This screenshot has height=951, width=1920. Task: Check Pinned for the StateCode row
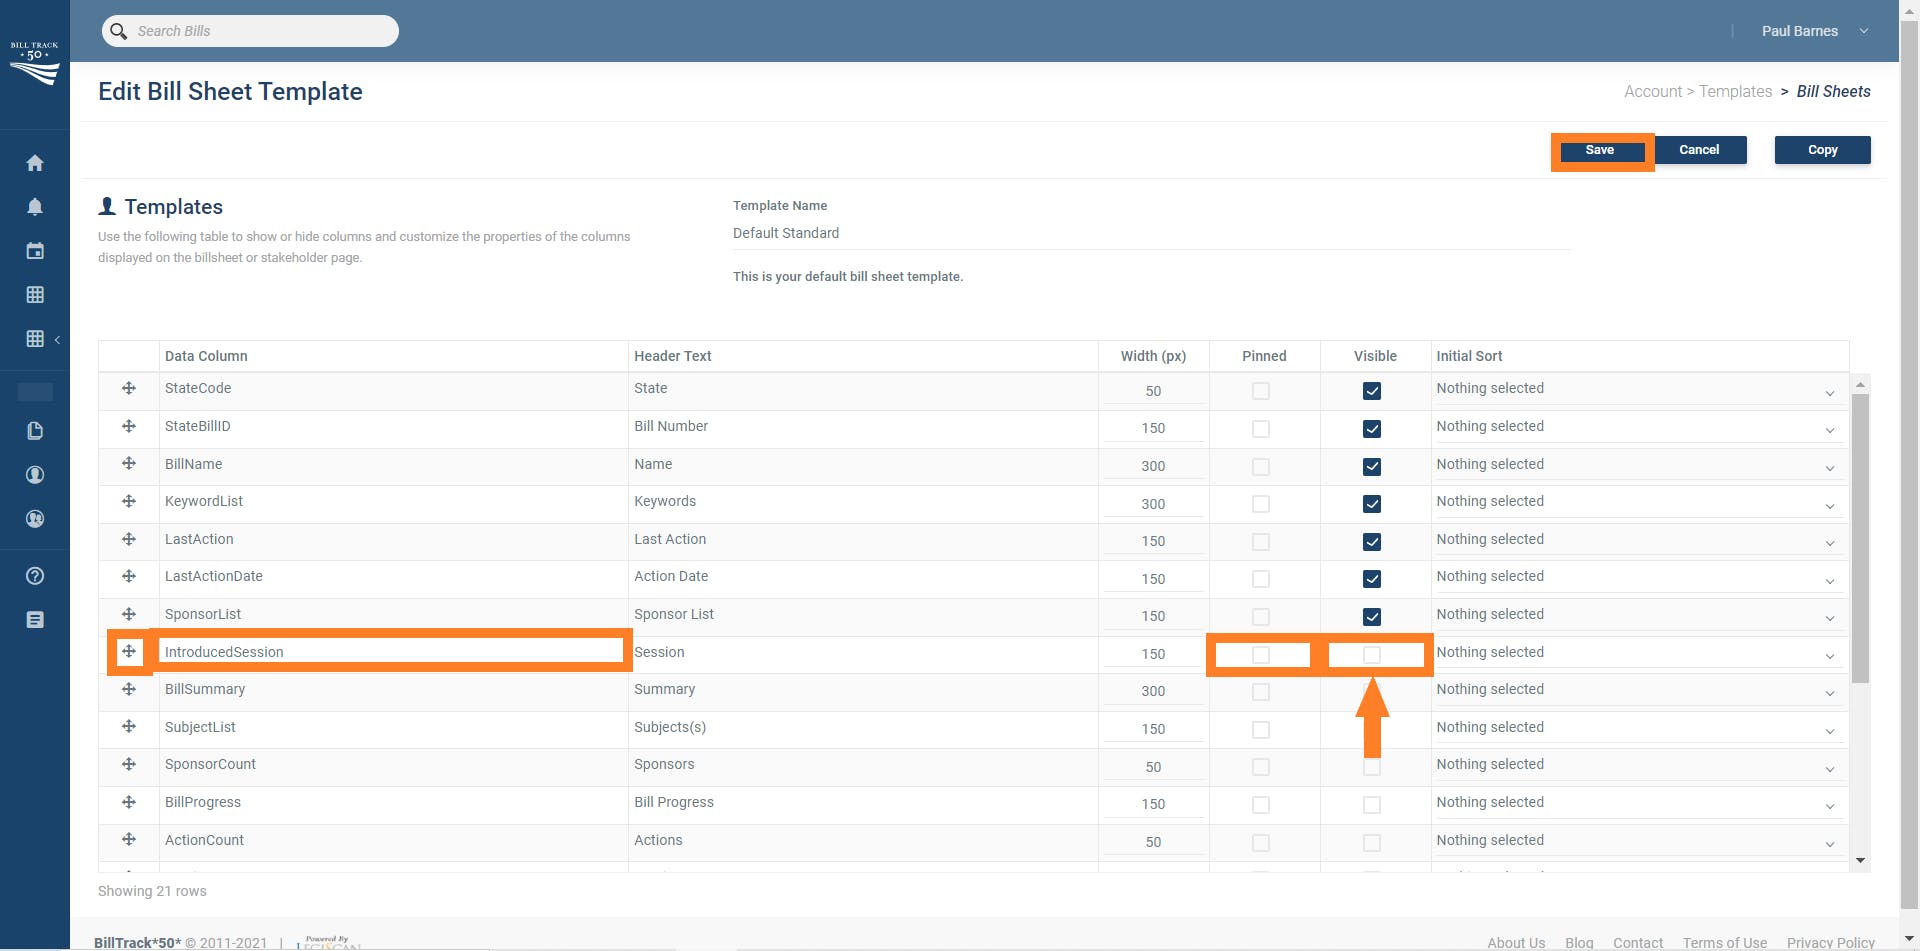tap(1261, 391)
